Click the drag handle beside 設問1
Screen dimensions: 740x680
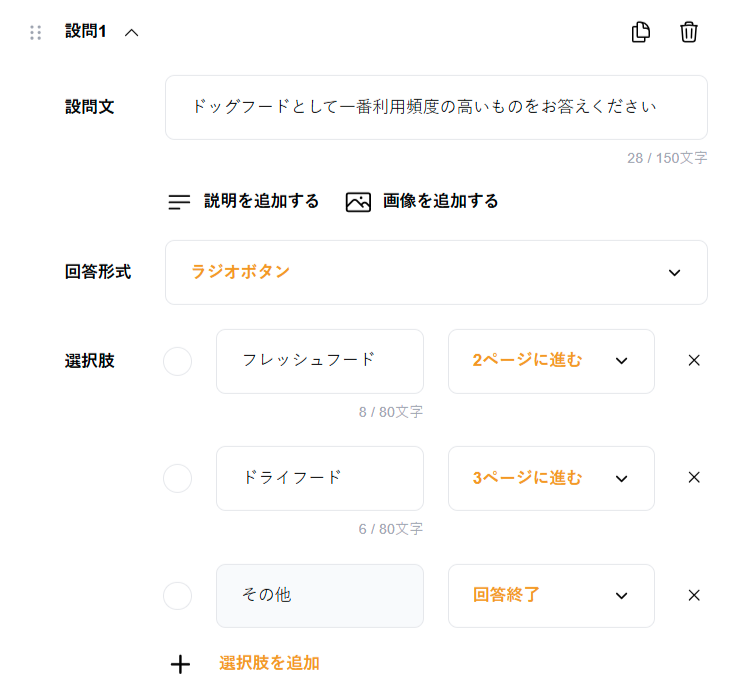[x=36, y=32]
